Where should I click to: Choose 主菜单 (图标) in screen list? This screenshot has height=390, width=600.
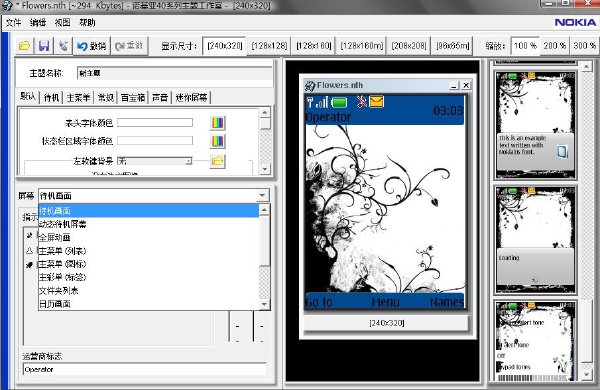[x=149, y=264]
